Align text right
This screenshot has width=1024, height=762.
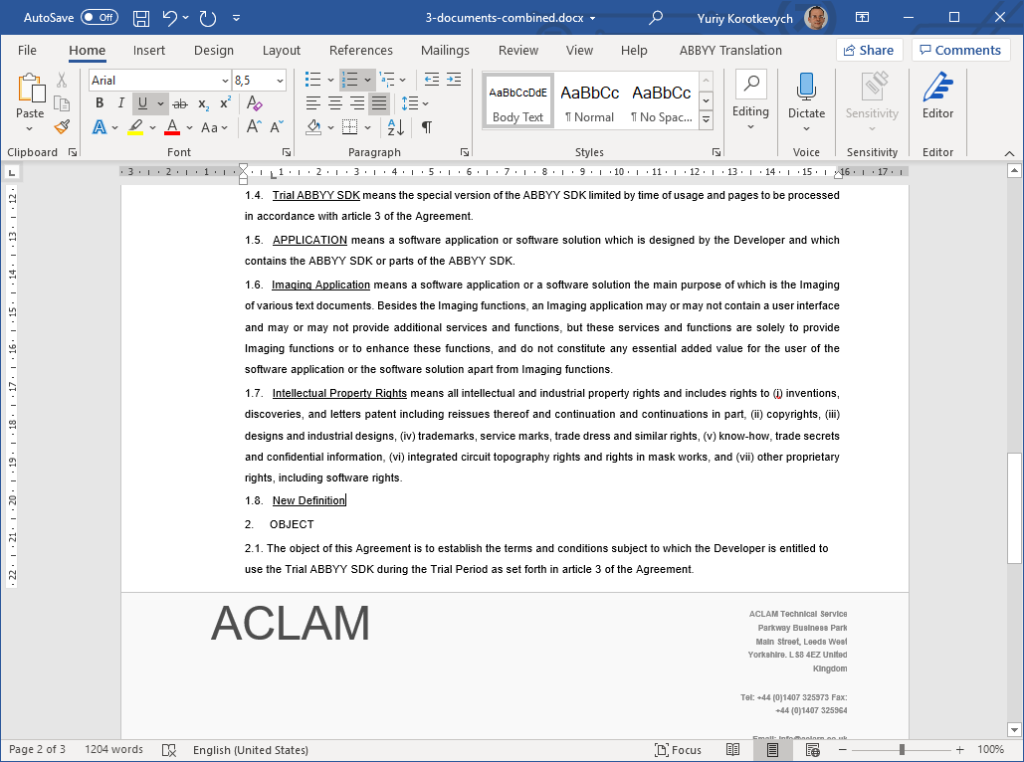click(x=357, y=103)
